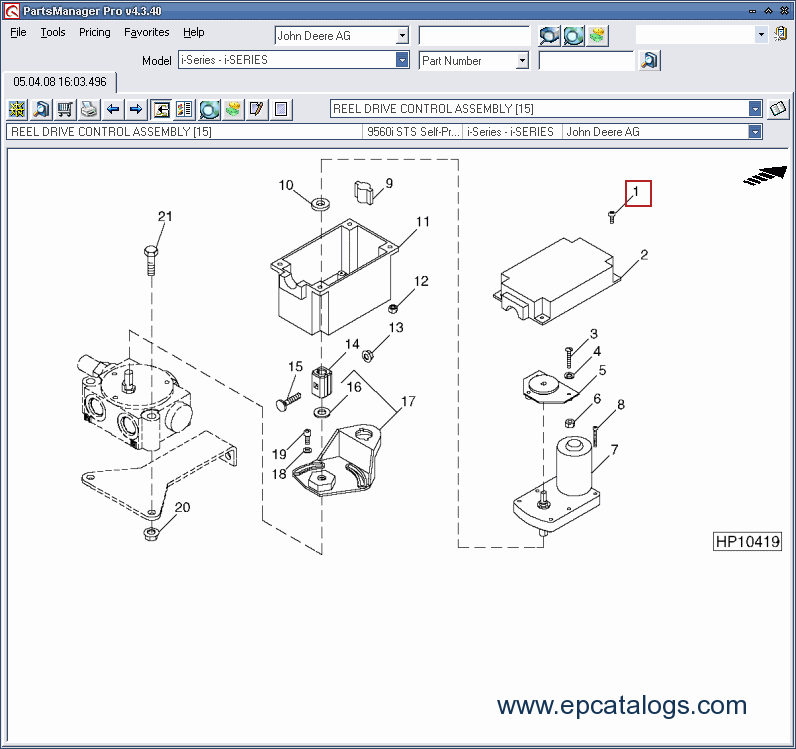Click callout number 9 by the clip
Screen dimensions: 796x749
[x=389, y=184]
